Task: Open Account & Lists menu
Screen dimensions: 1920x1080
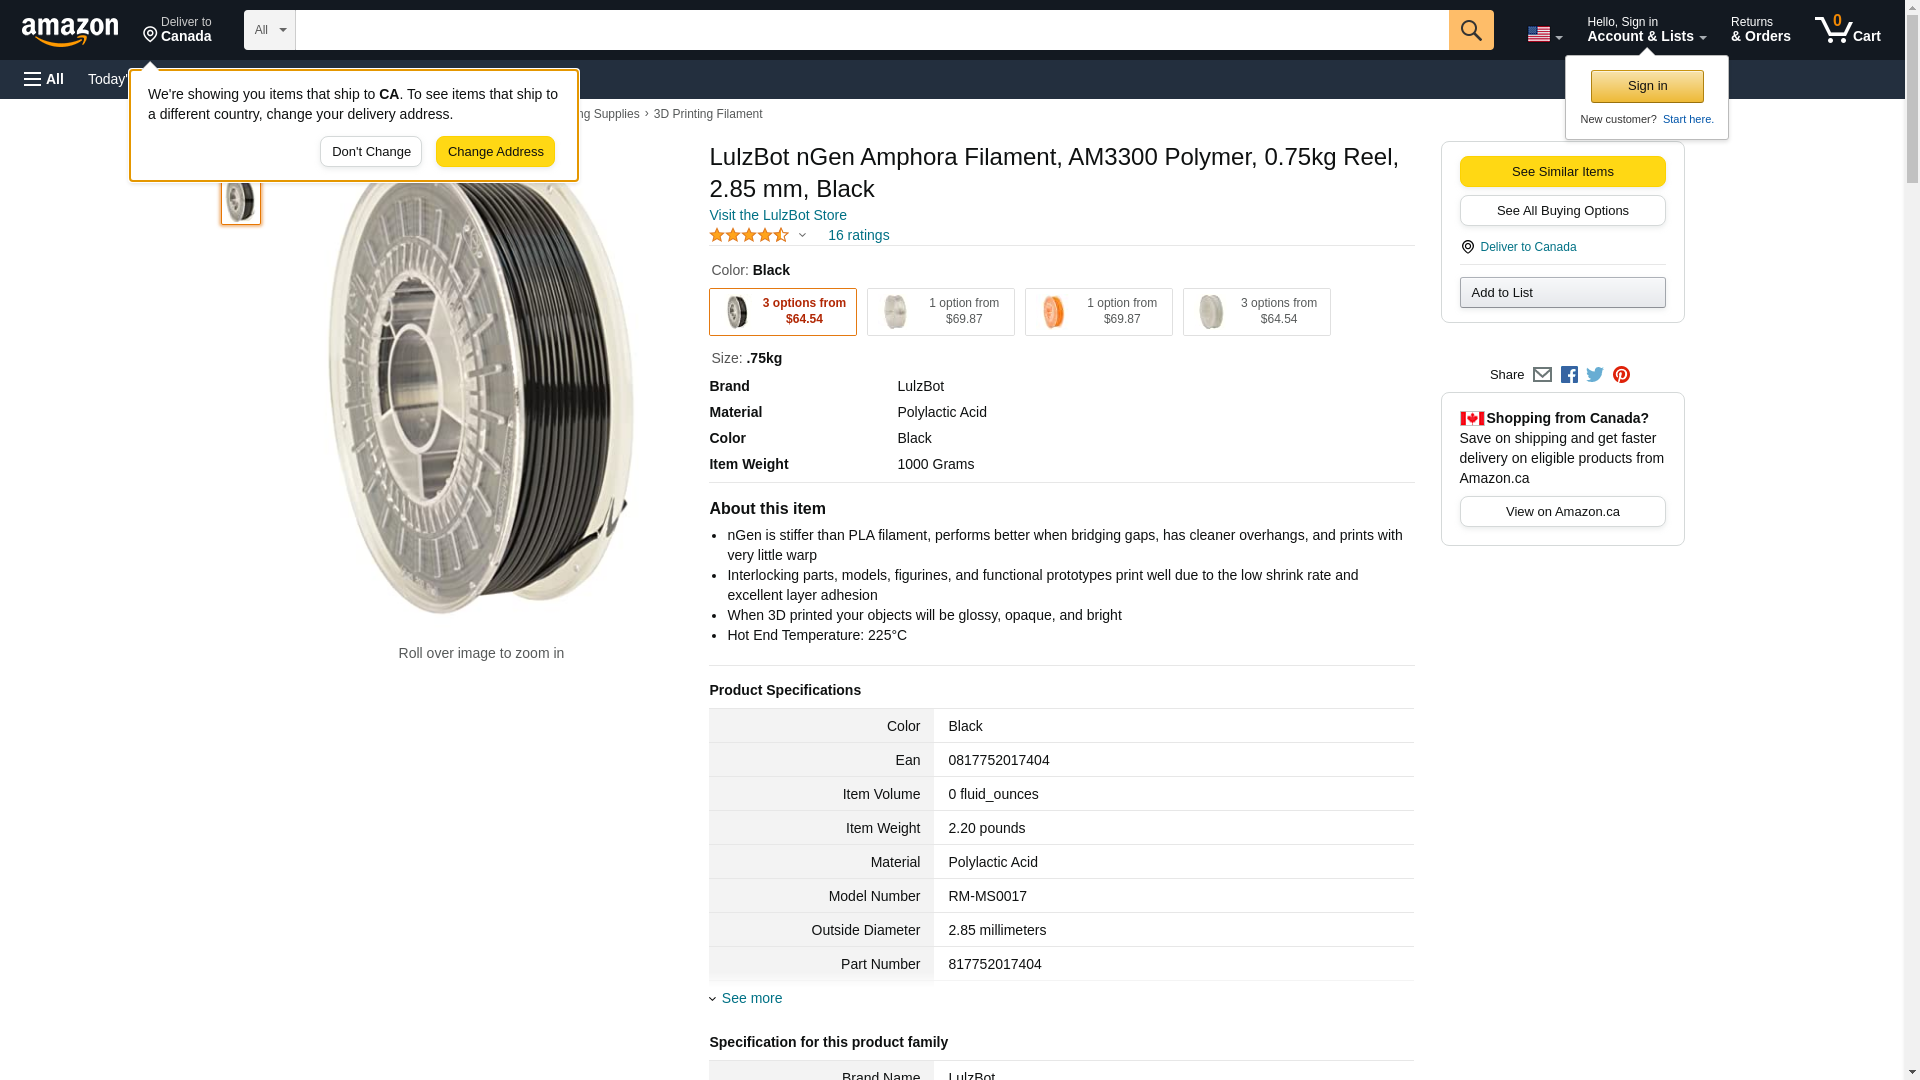Action: [x=1646, y=30]
